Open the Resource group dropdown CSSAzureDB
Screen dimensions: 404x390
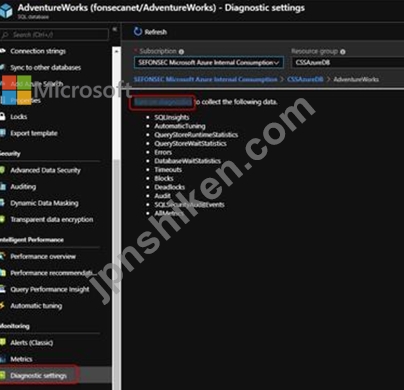pyautogui.click(x=348, y=62)
